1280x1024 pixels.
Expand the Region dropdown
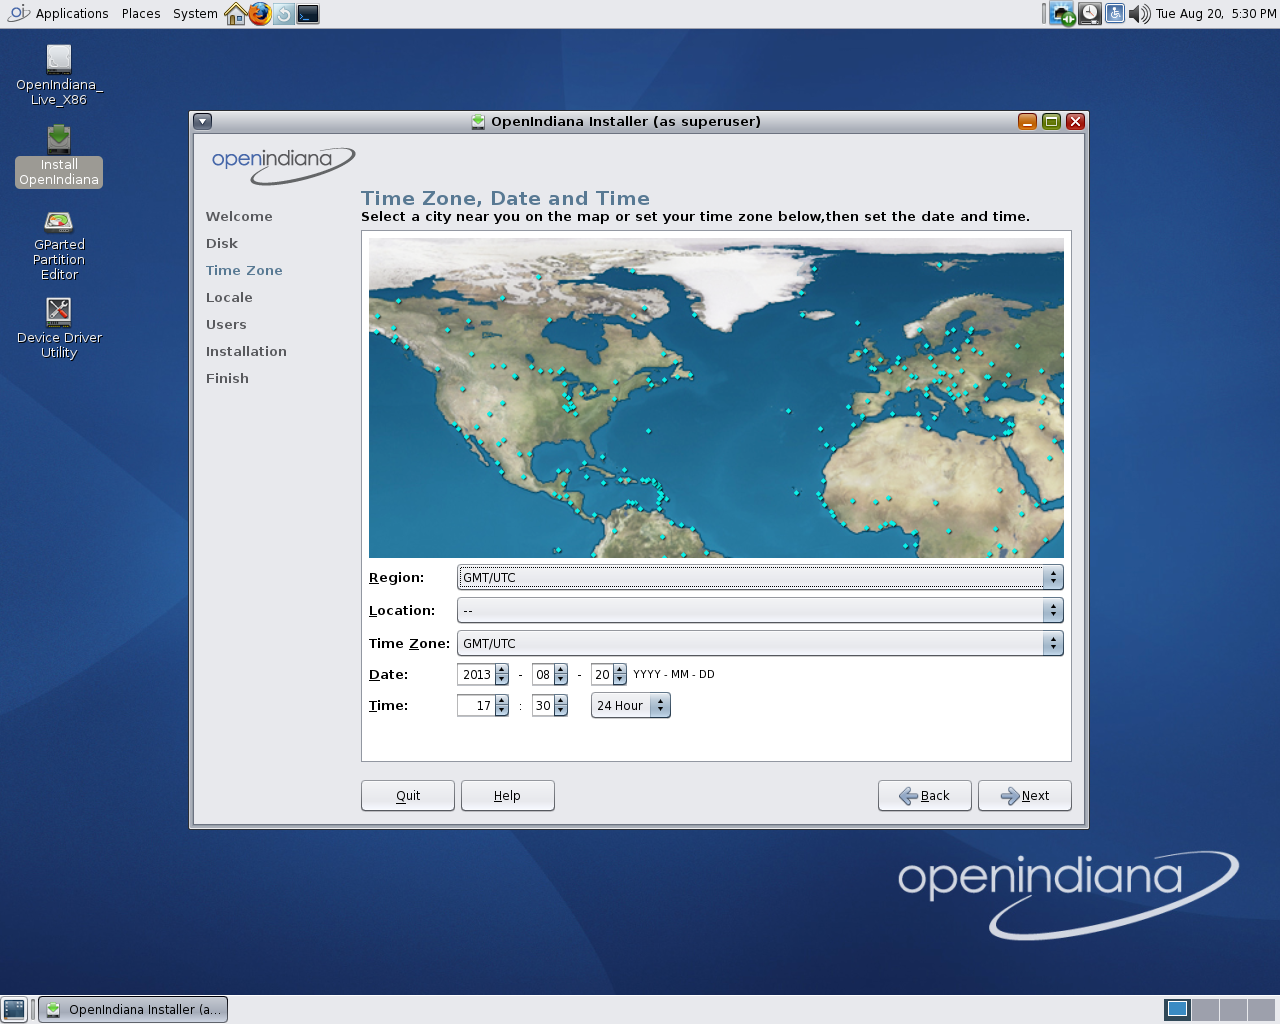[x=759, y=577]
